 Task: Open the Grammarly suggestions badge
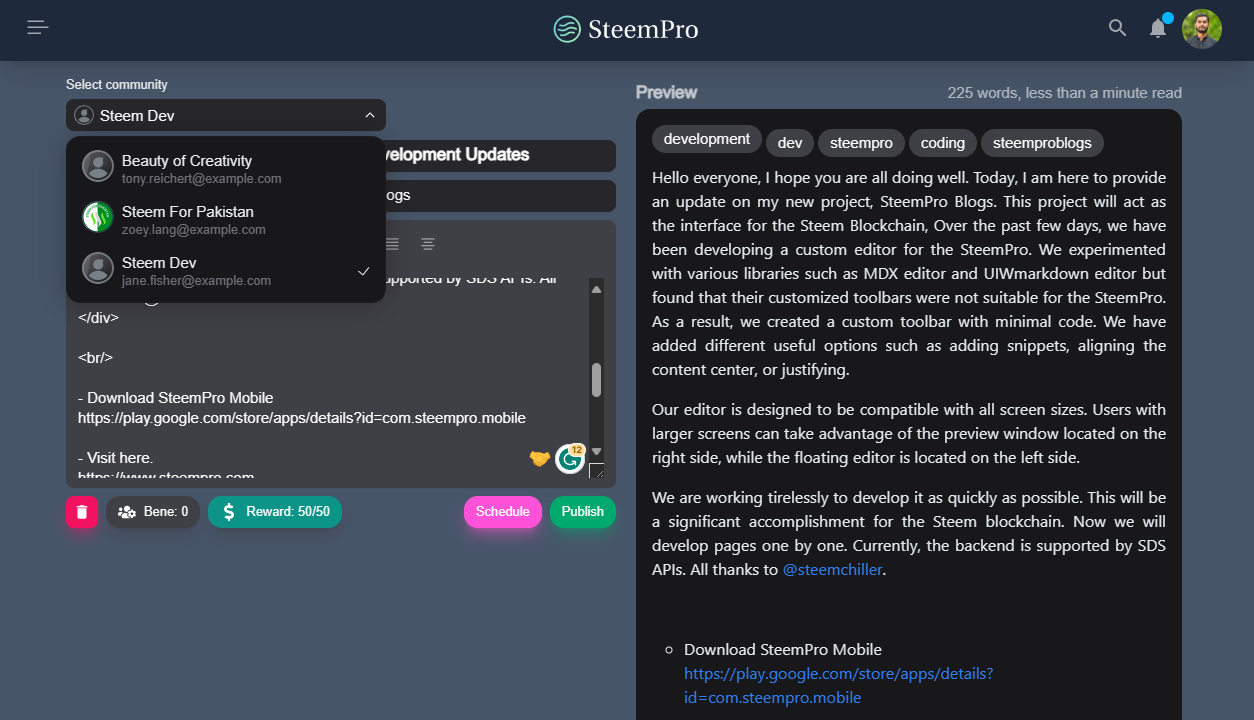(570, 458)
